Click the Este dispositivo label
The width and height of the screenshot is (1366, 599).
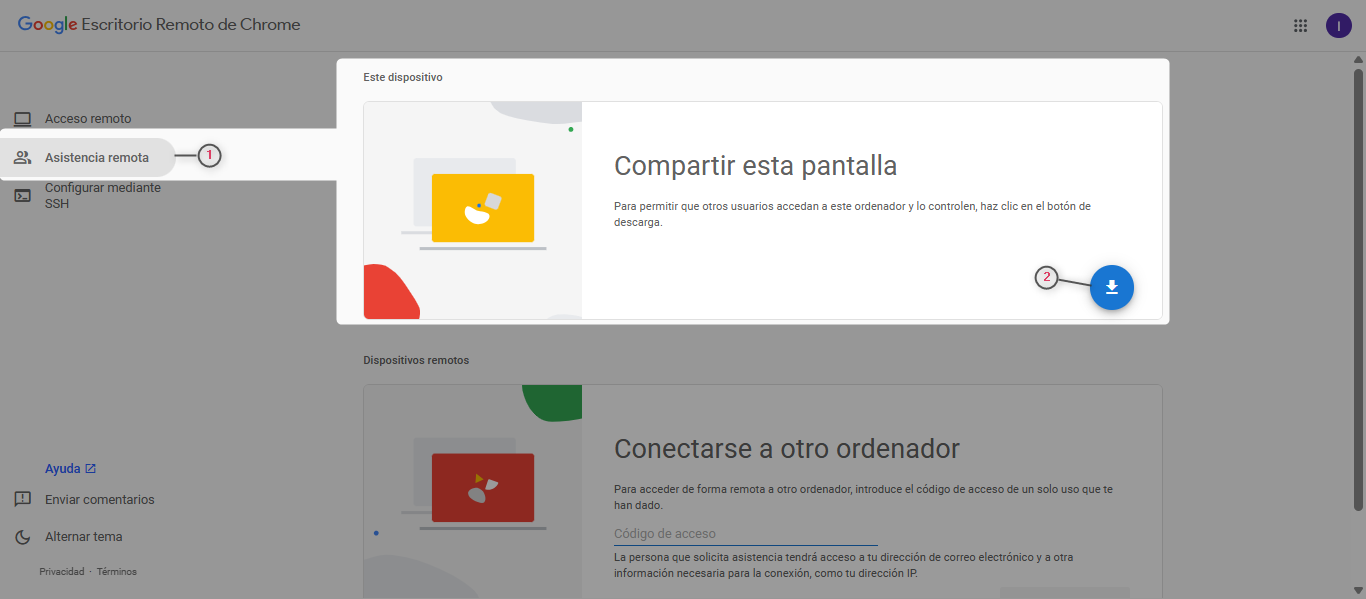(403, 77)
